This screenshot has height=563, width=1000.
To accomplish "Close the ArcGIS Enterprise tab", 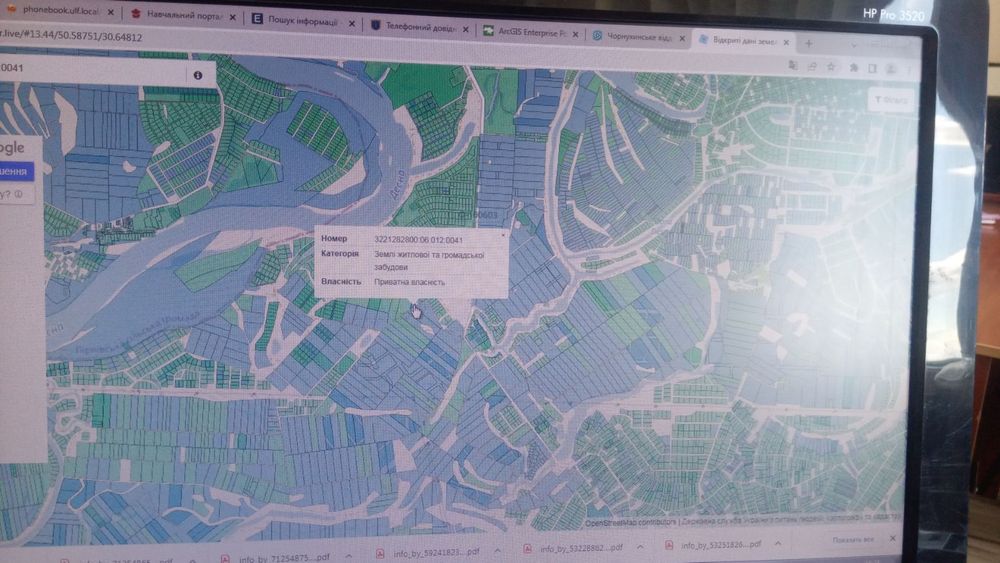I will point(575,34).
